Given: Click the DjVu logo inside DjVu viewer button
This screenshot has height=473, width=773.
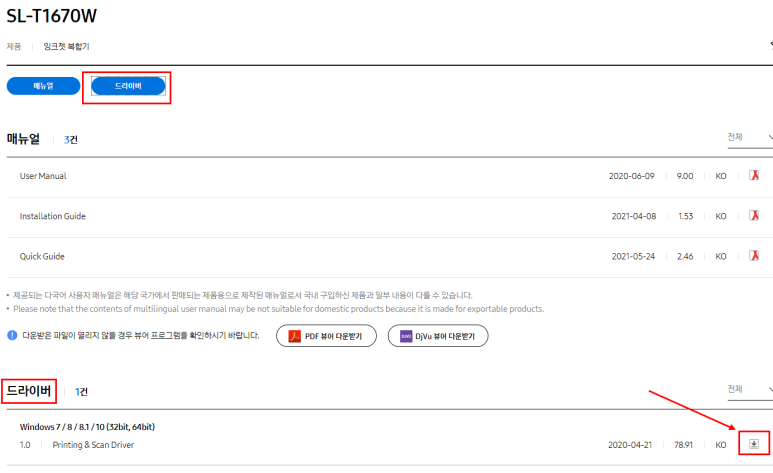Looking at the screenshot, I should click(x=406, y=336).
